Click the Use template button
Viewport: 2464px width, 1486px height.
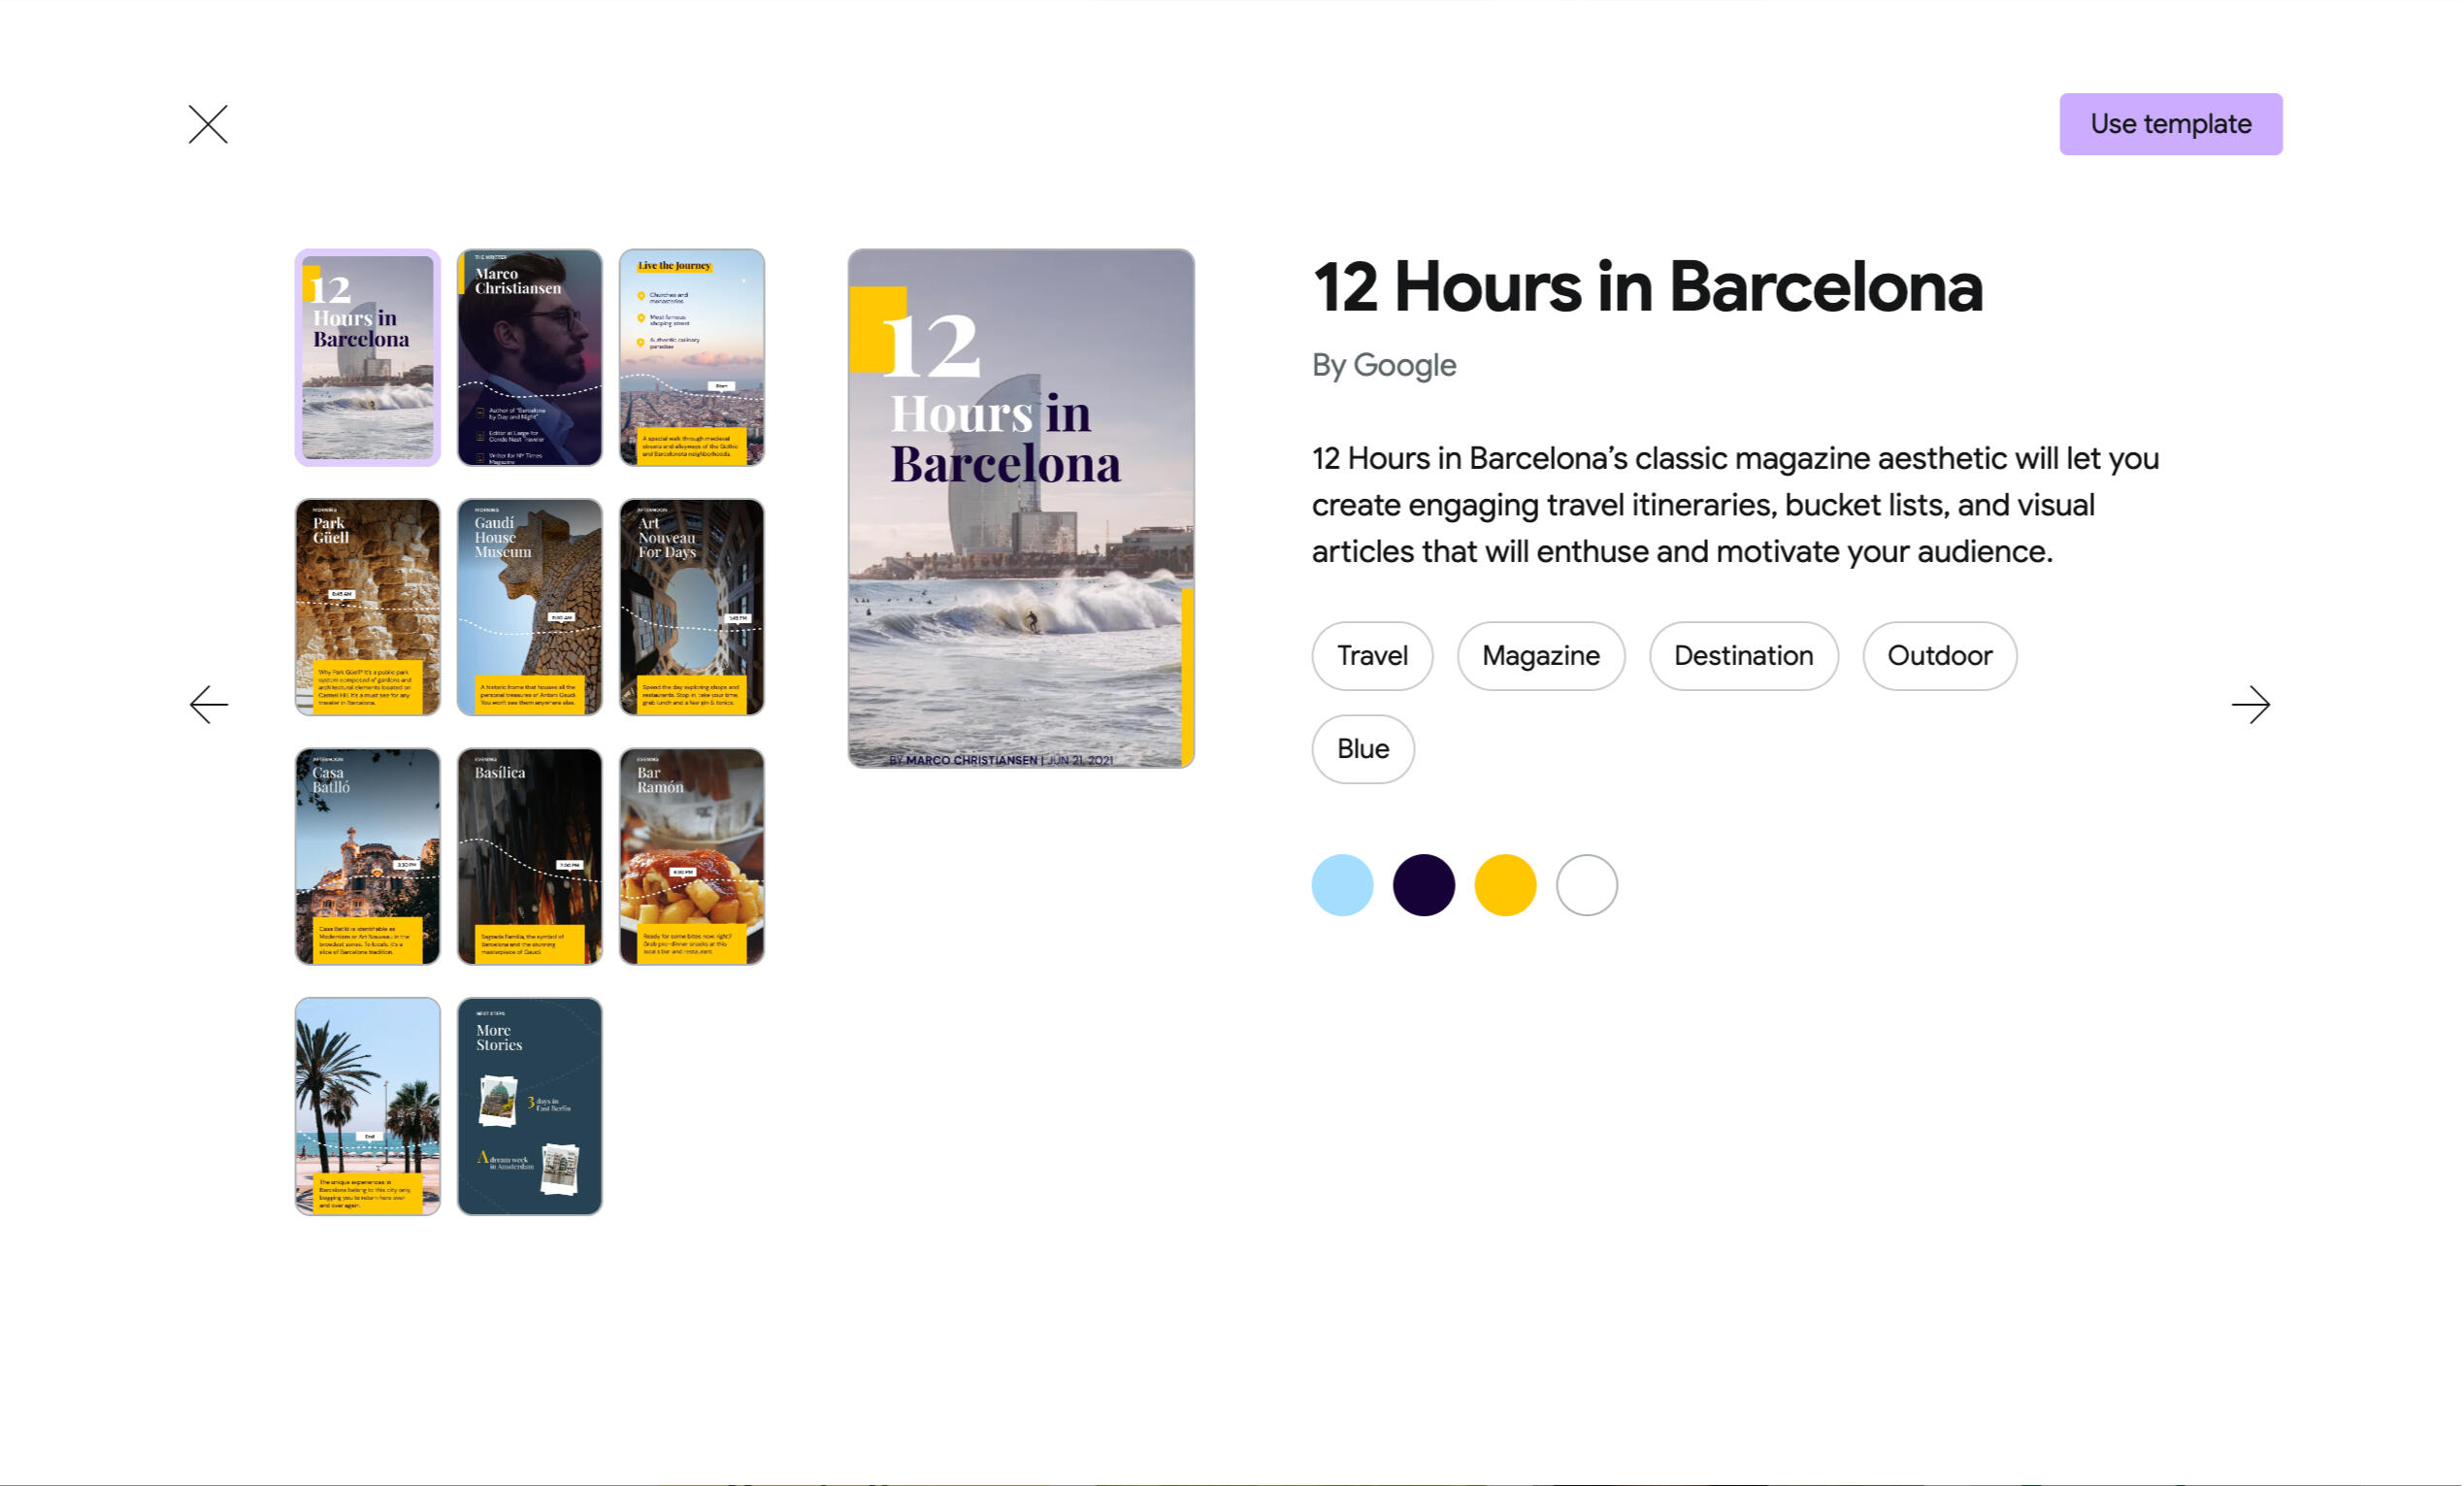pyautogui.click(x=2170, y=124)
